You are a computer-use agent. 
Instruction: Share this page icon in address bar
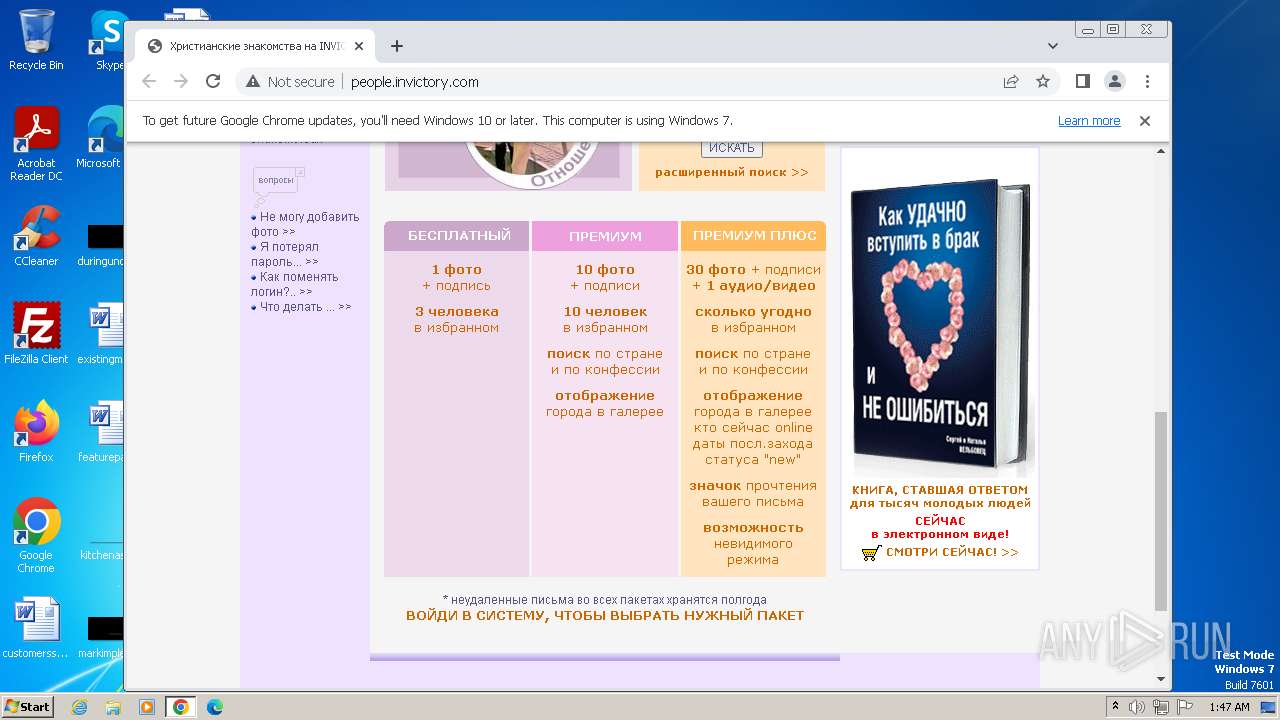[x=1011, y=82]
